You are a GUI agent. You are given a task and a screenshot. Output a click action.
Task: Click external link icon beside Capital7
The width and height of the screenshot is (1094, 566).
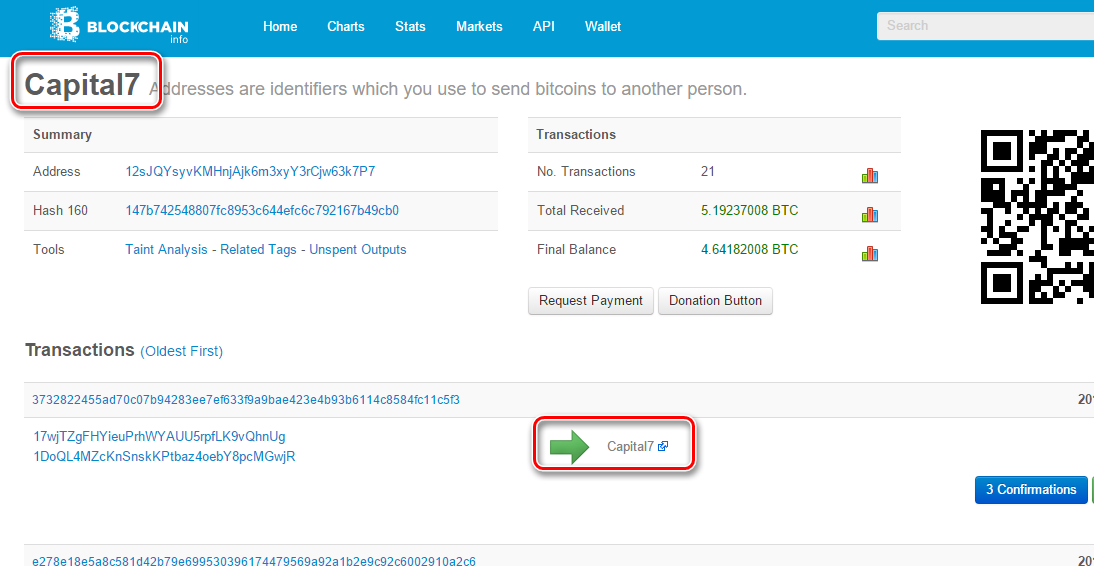tap(663, 447)
